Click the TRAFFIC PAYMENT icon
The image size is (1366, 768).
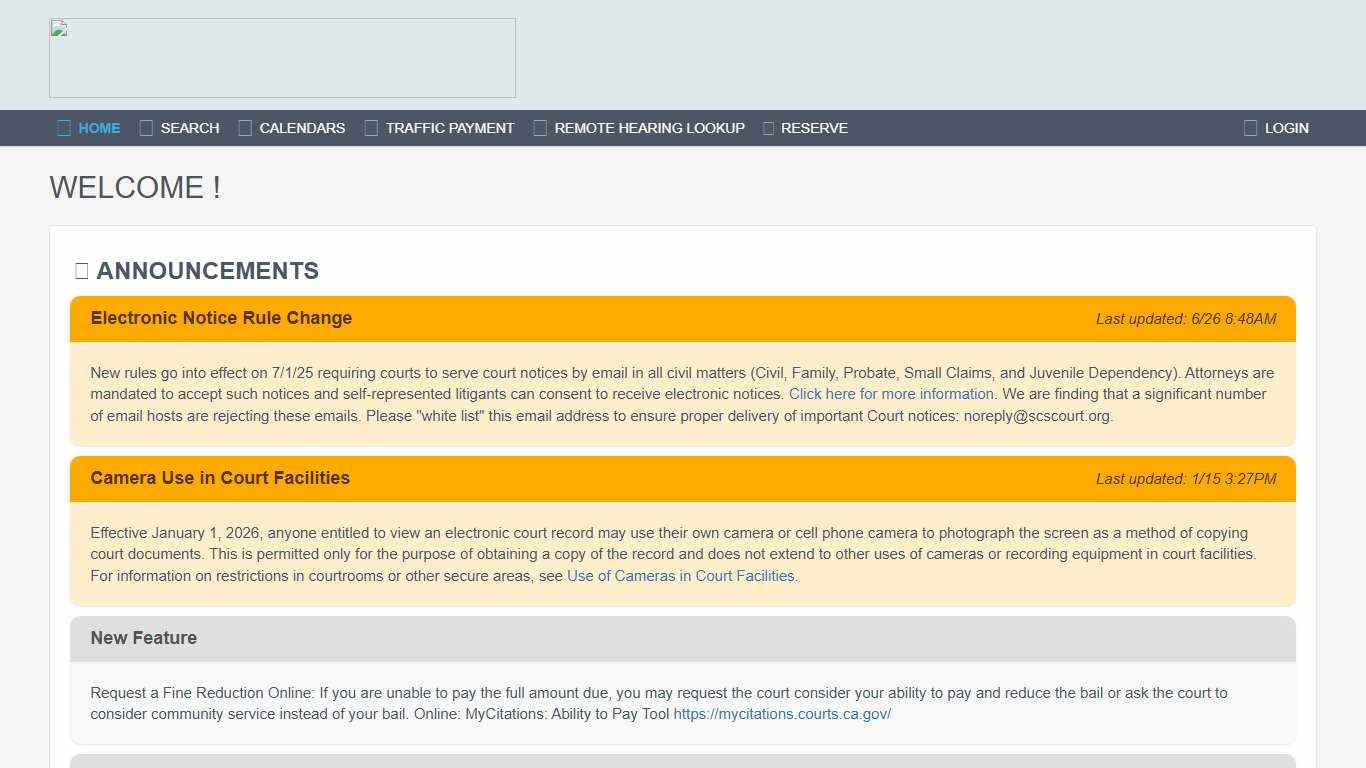(x=371, y=127)
